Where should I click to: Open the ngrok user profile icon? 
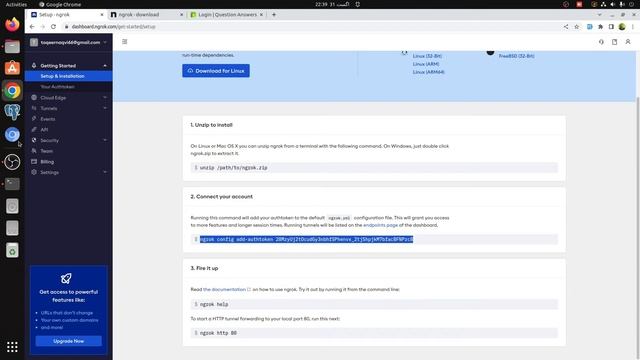tap(628, 42)
